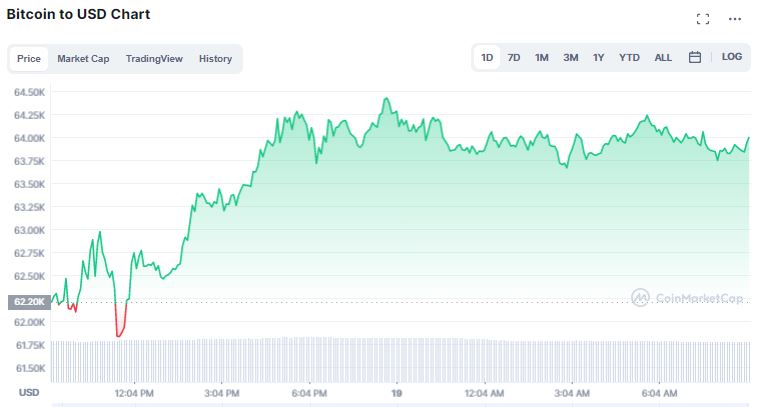Click the 12:04 PM time label
This screenshot has width=763, height=407.
[134, 393]
